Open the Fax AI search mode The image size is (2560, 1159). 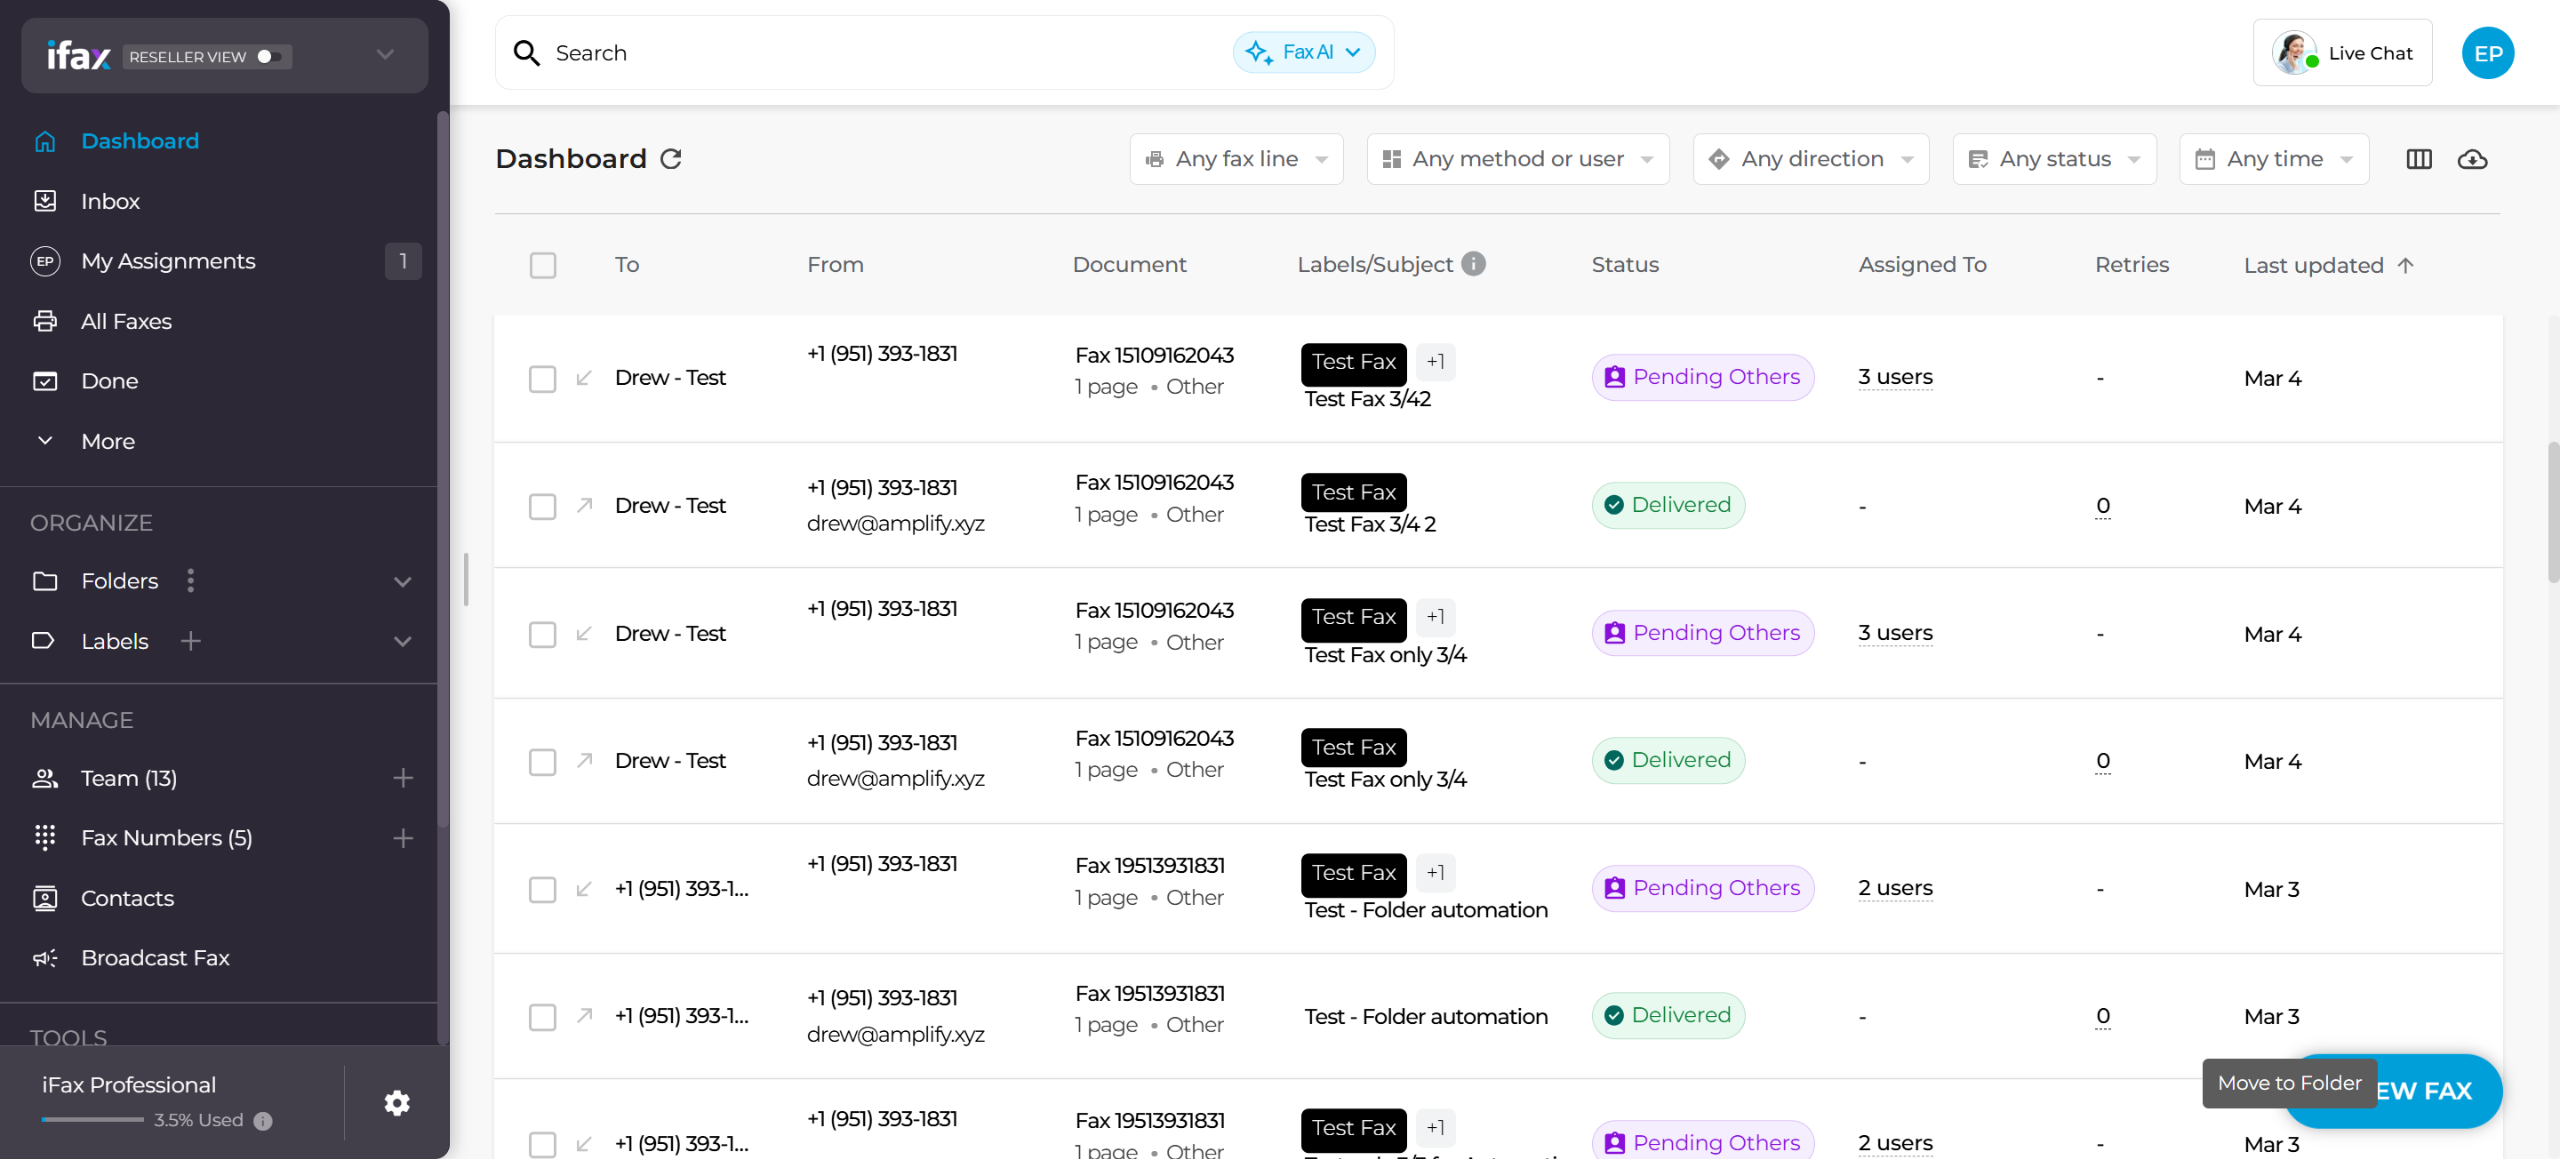pyautogui.click(x=1304, y=53)
